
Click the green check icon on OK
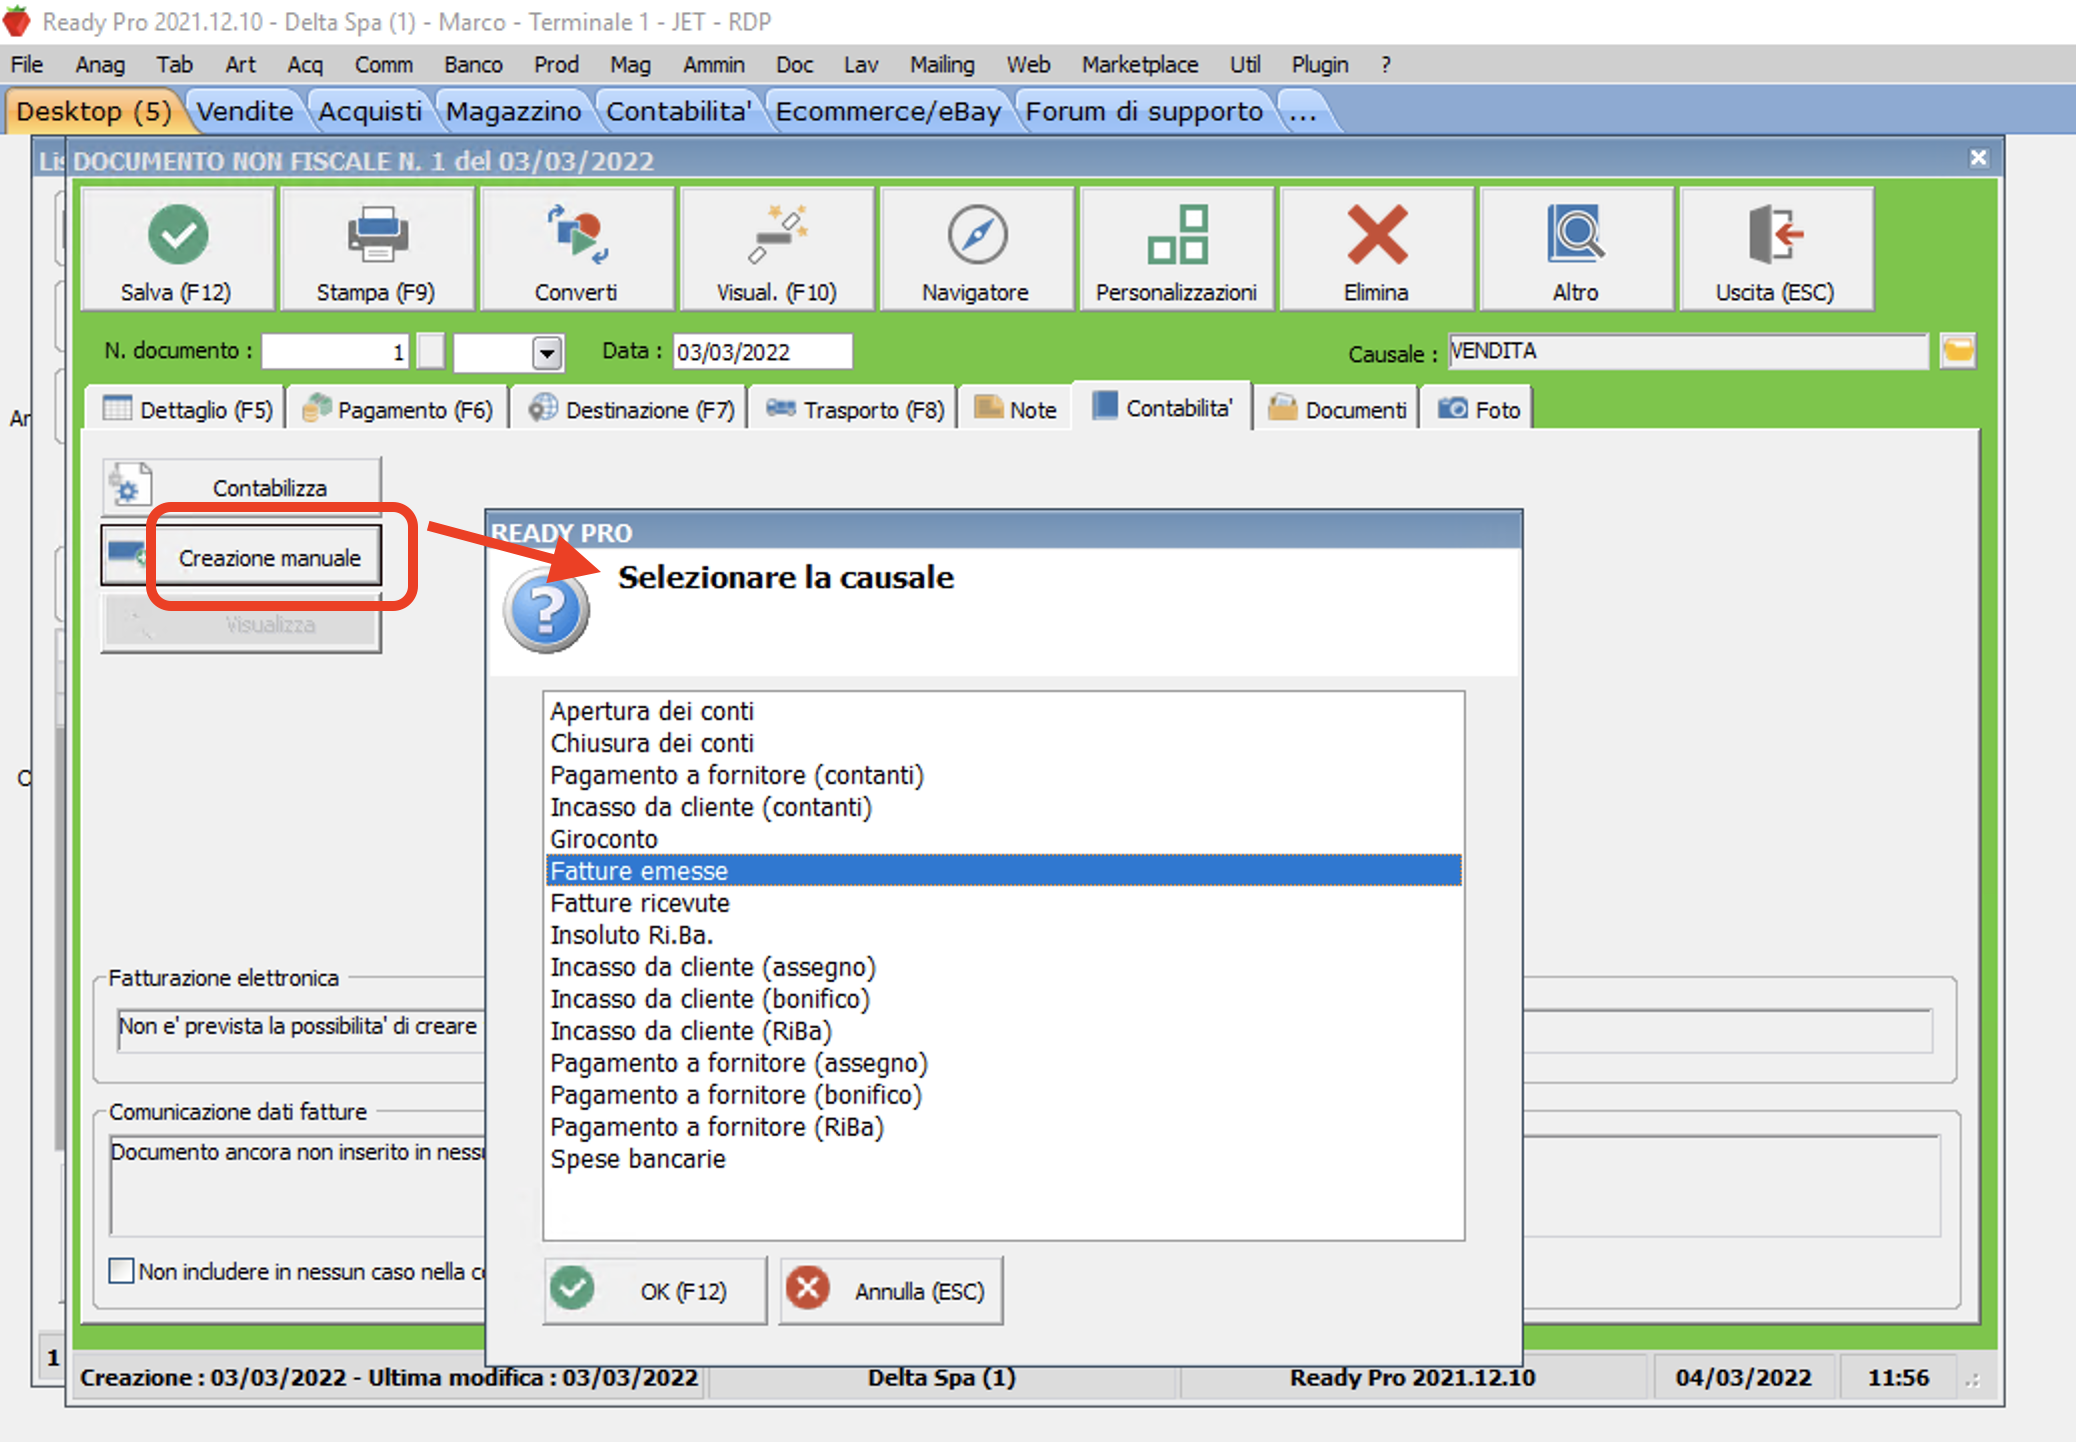[x=573, y=1289]
